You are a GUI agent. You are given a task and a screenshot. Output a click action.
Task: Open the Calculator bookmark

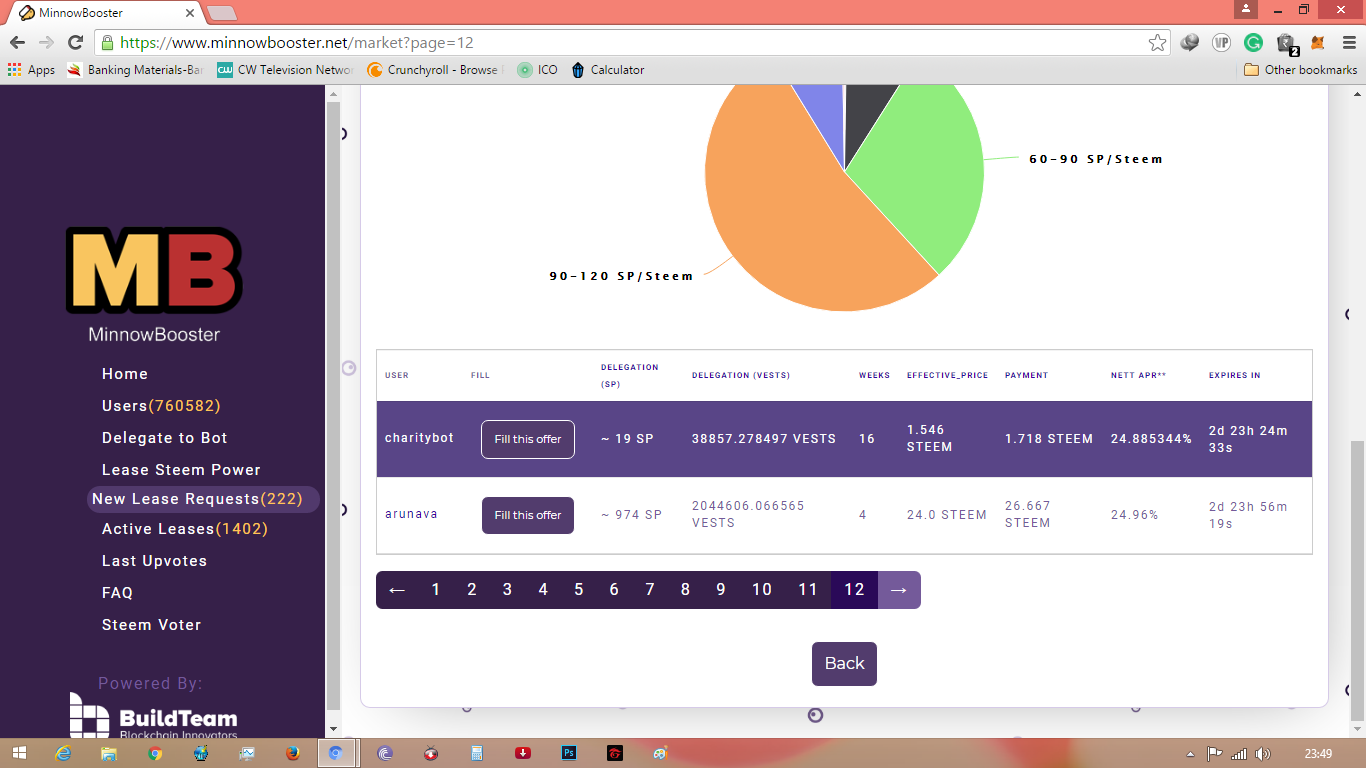(x=608, y=70)
